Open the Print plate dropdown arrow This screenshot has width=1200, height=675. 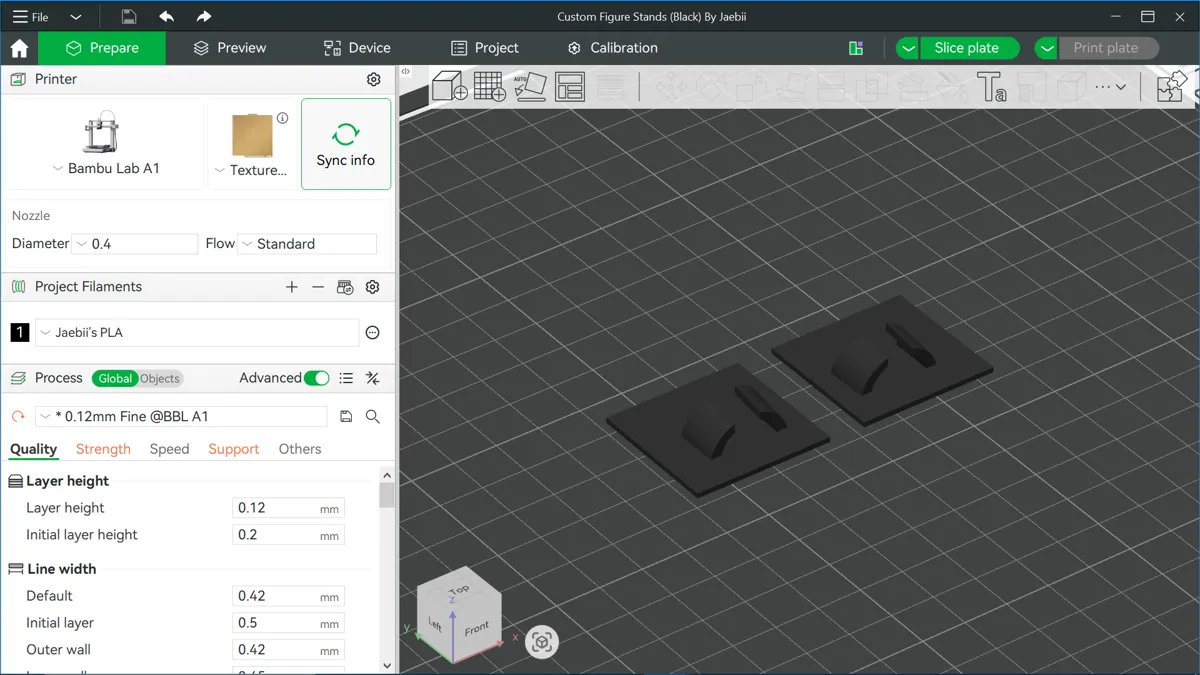pyautogui.click(x=1046, y=48)
